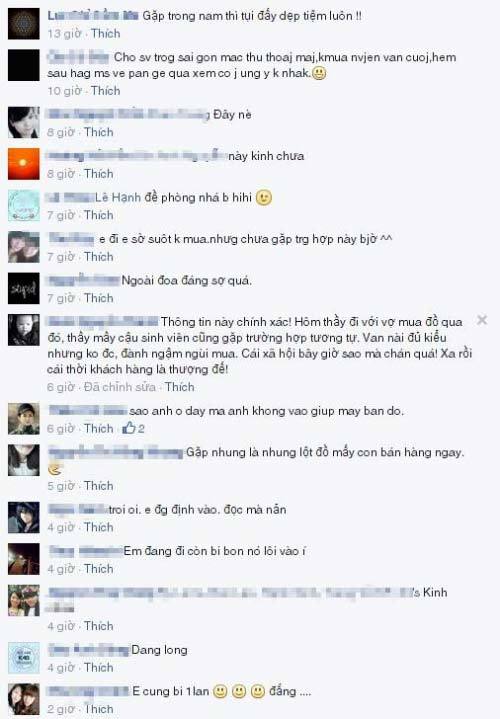The width and height of the screenshot is (500, 719).
Task: Open the couple photo avatar next to 's Kinh
Action: pyautogui.click(x=23, y=600)
